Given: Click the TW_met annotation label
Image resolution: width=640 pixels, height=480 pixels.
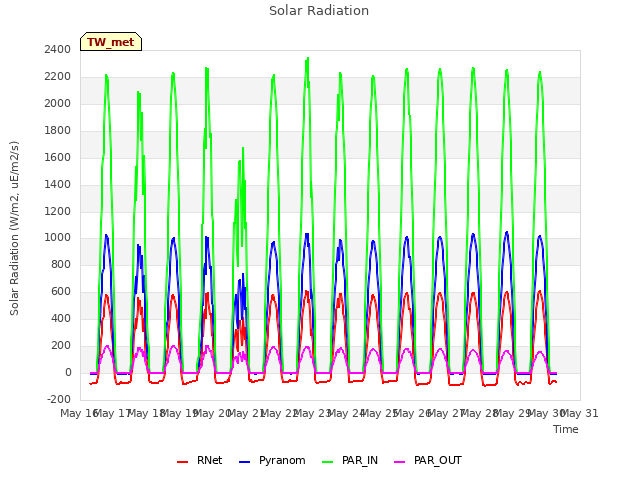Looking at the screenshot, I should tap(111, 42).
